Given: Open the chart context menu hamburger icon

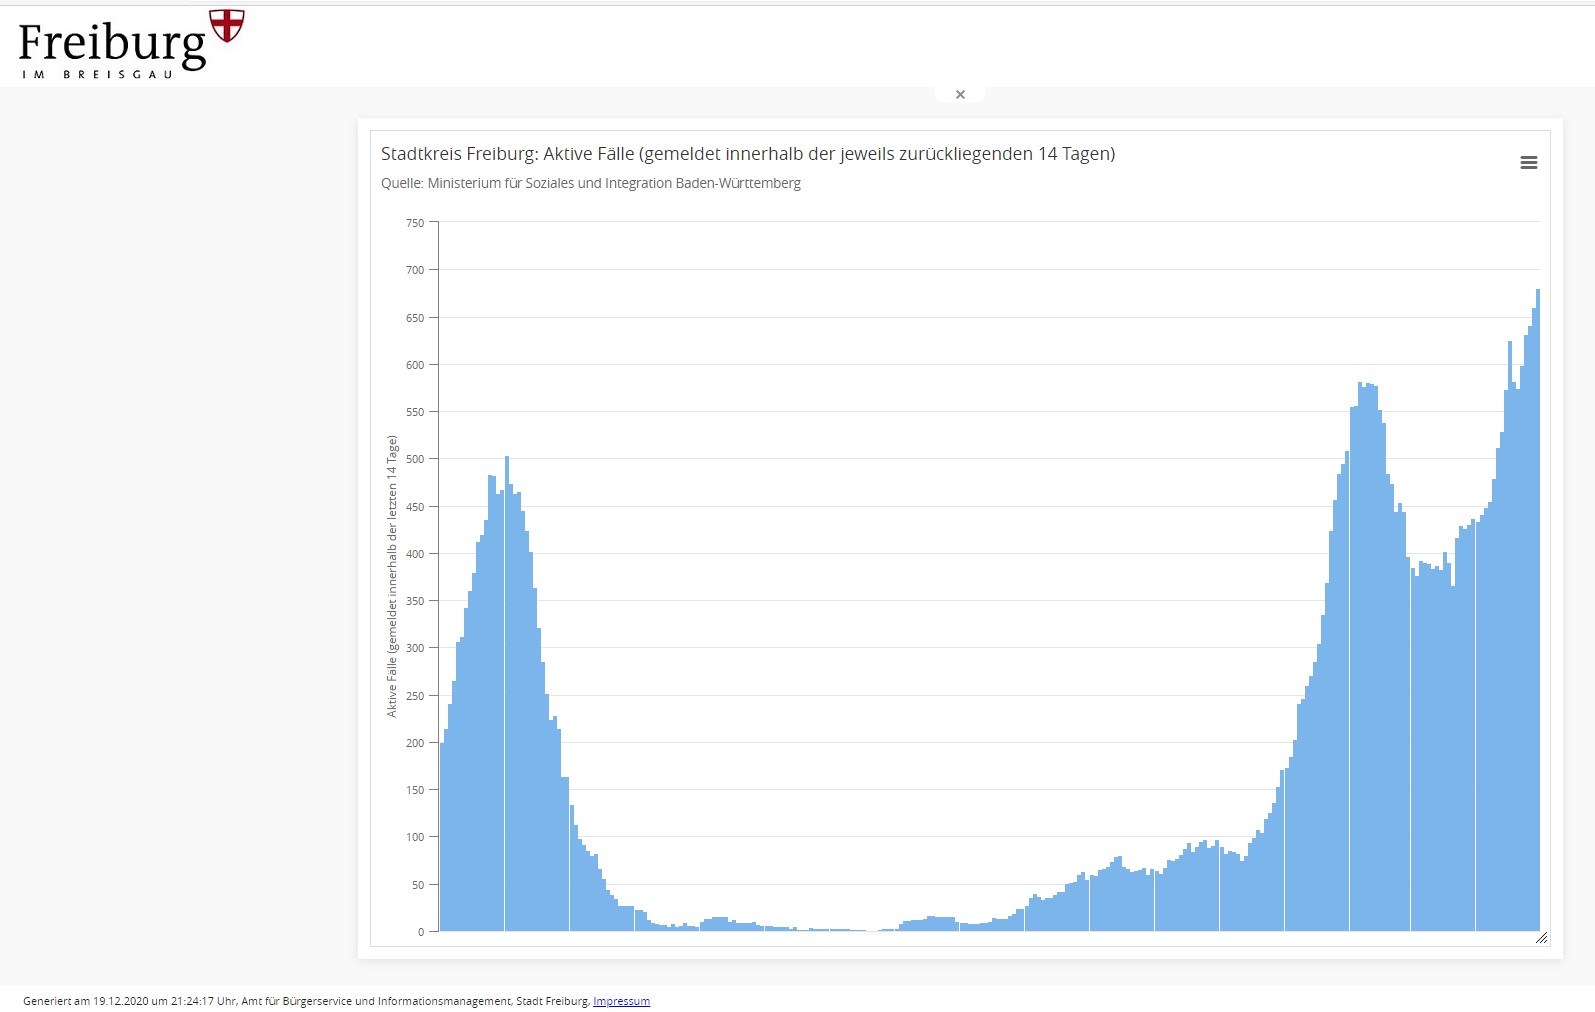Looking at the screenshot, I should tap(1528, 163).
